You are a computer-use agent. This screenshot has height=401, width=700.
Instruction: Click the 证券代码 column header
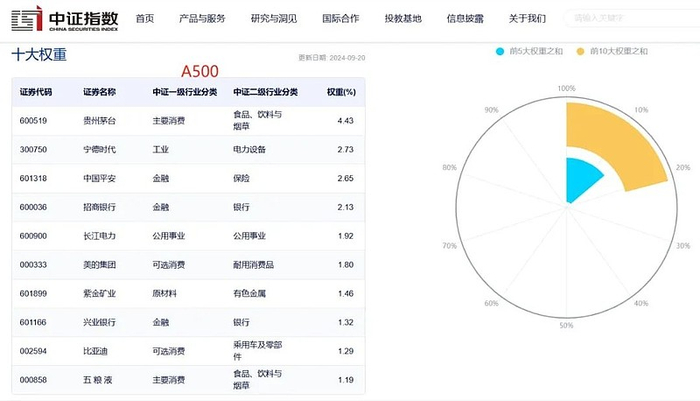(36, 92)
